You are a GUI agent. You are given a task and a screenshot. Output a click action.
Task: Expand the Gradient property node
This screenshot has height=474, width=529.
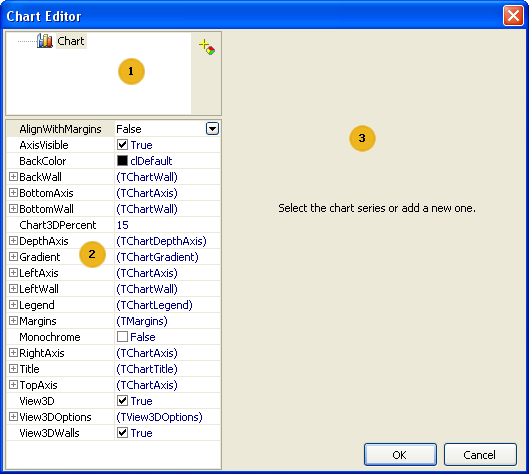pos(13,257)
